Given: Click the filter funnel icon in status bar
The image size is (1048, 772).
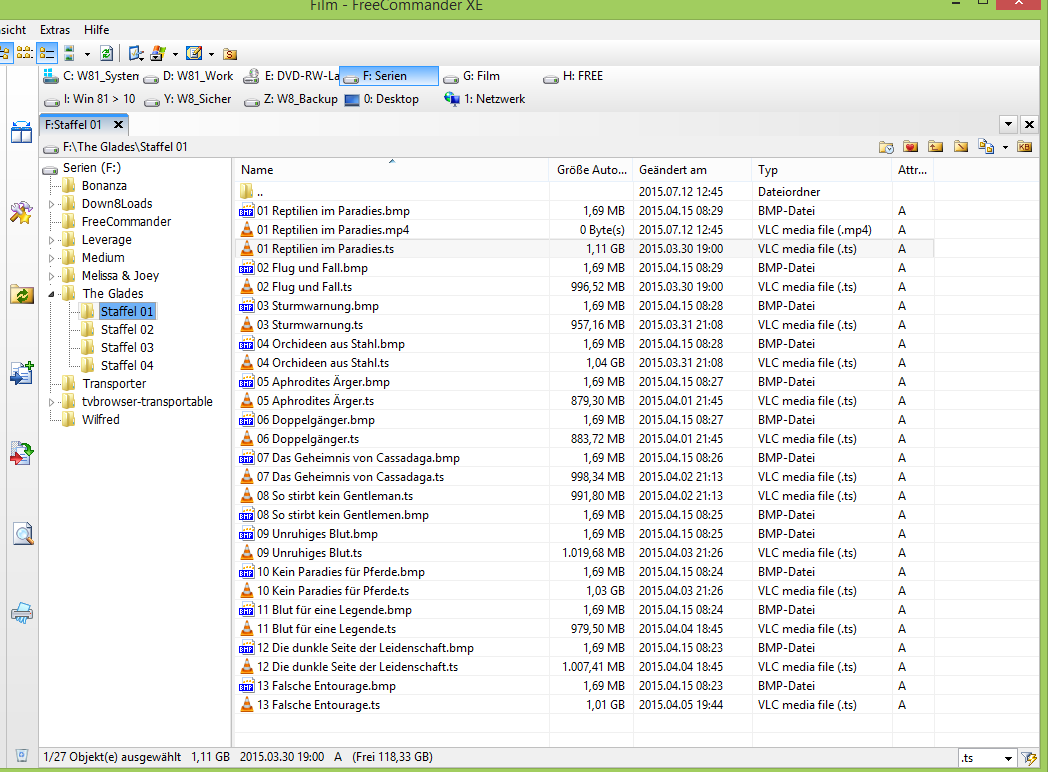Looking at the screenshot, I should pyautogui.click(x=1029, y=758).
